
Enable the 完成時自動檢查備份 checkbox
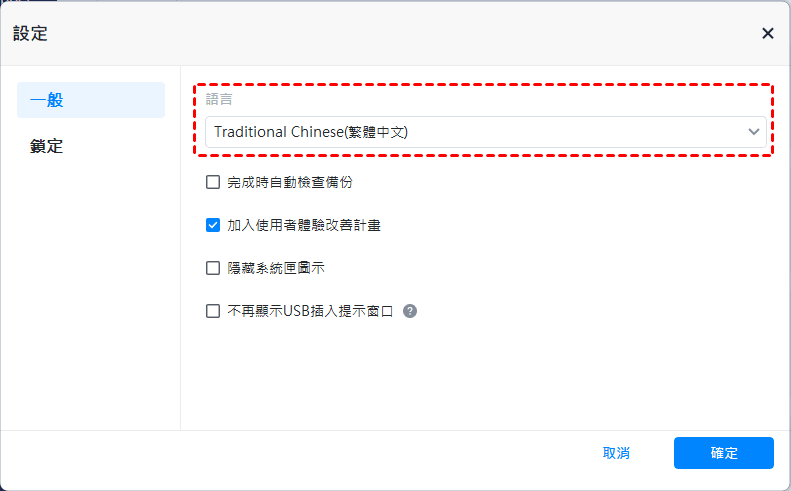(213, 182)
